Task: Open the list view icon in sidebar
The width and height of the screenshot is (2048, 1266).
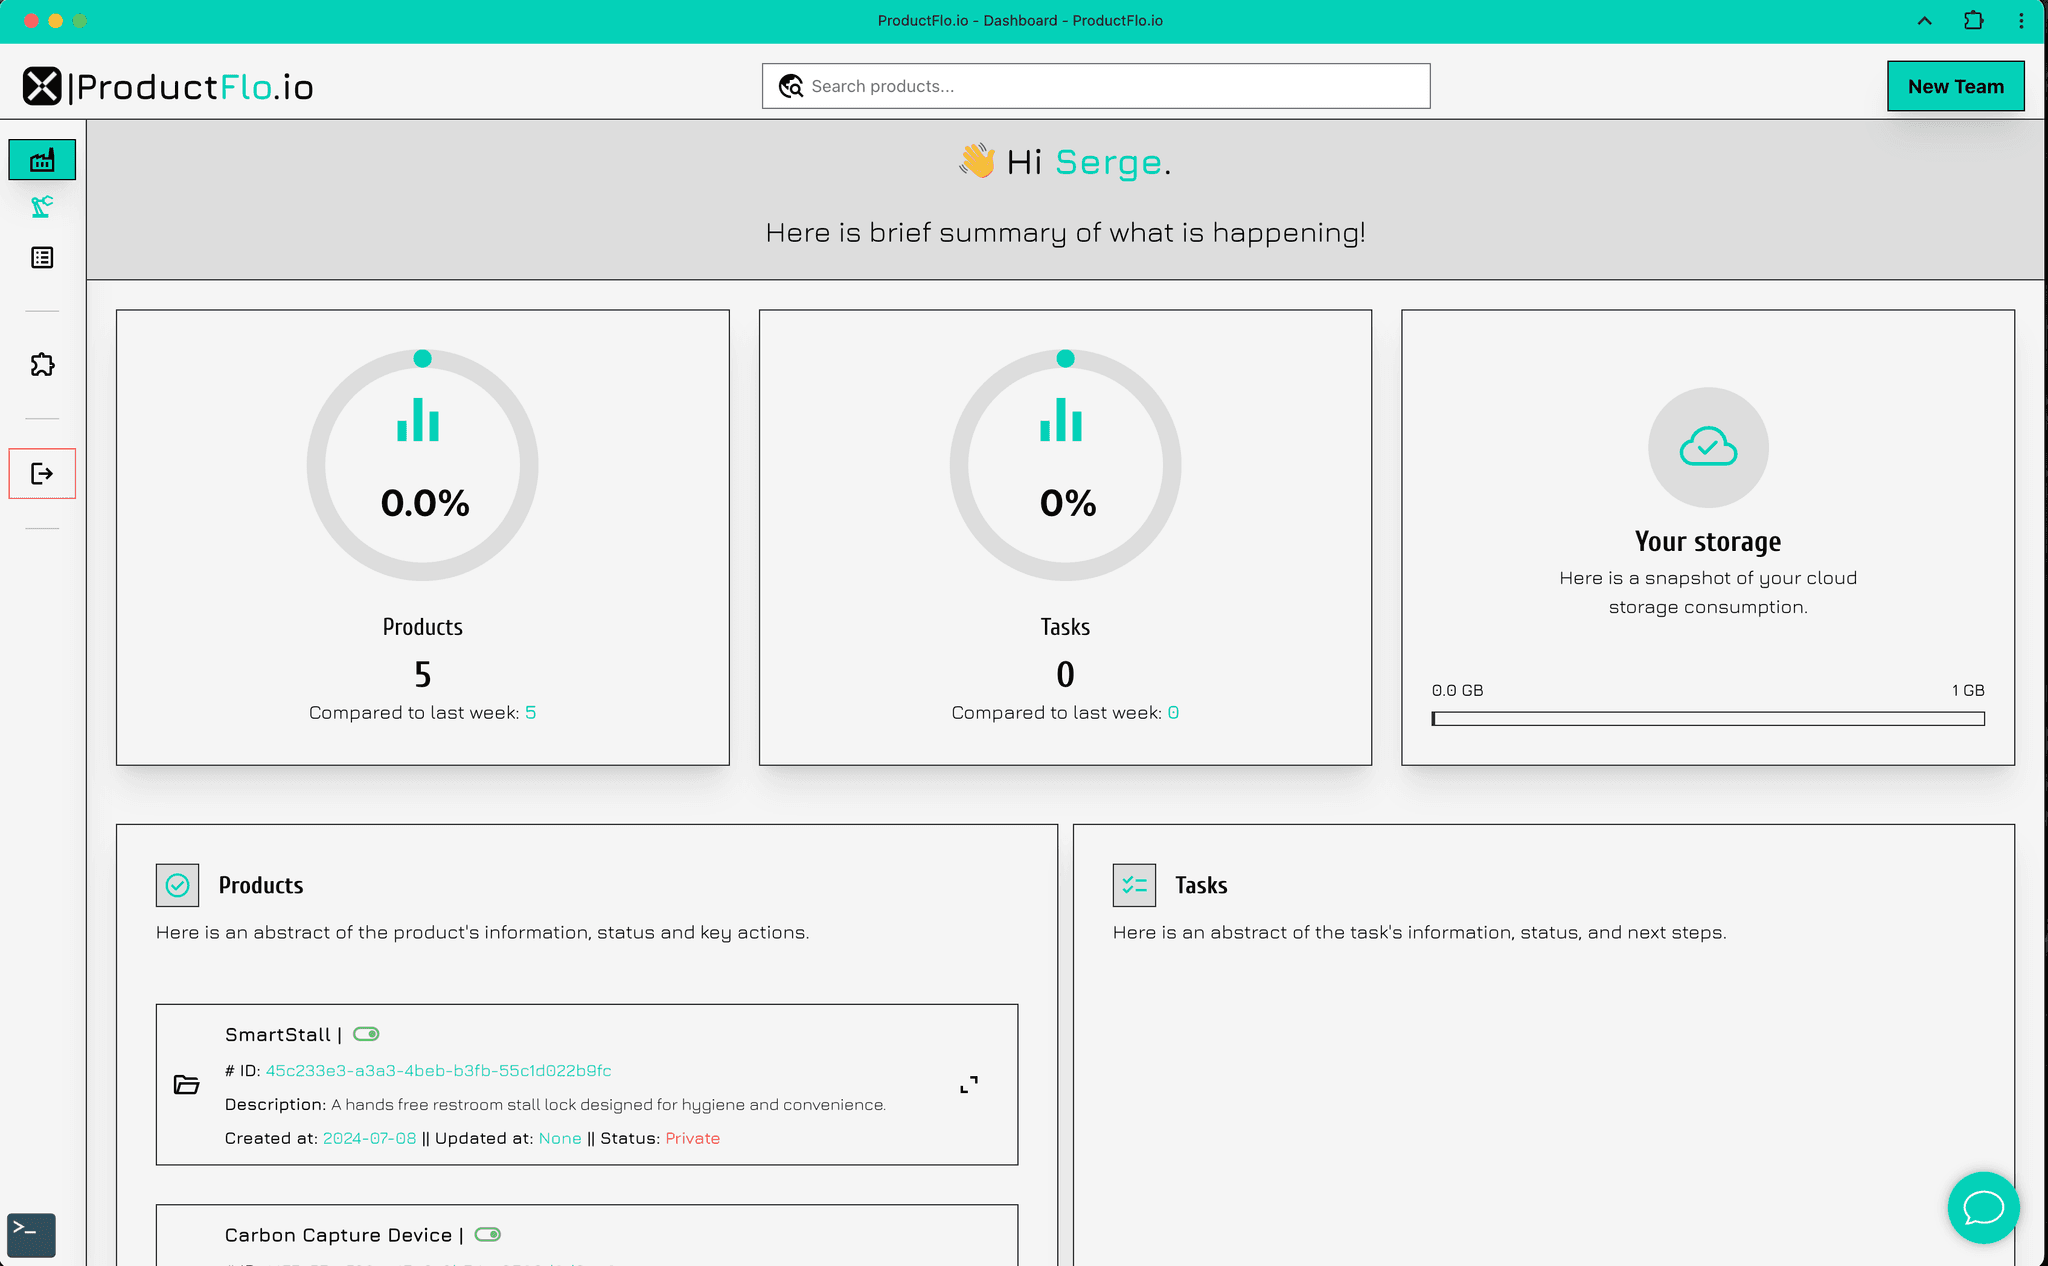Action: [42, 258]
